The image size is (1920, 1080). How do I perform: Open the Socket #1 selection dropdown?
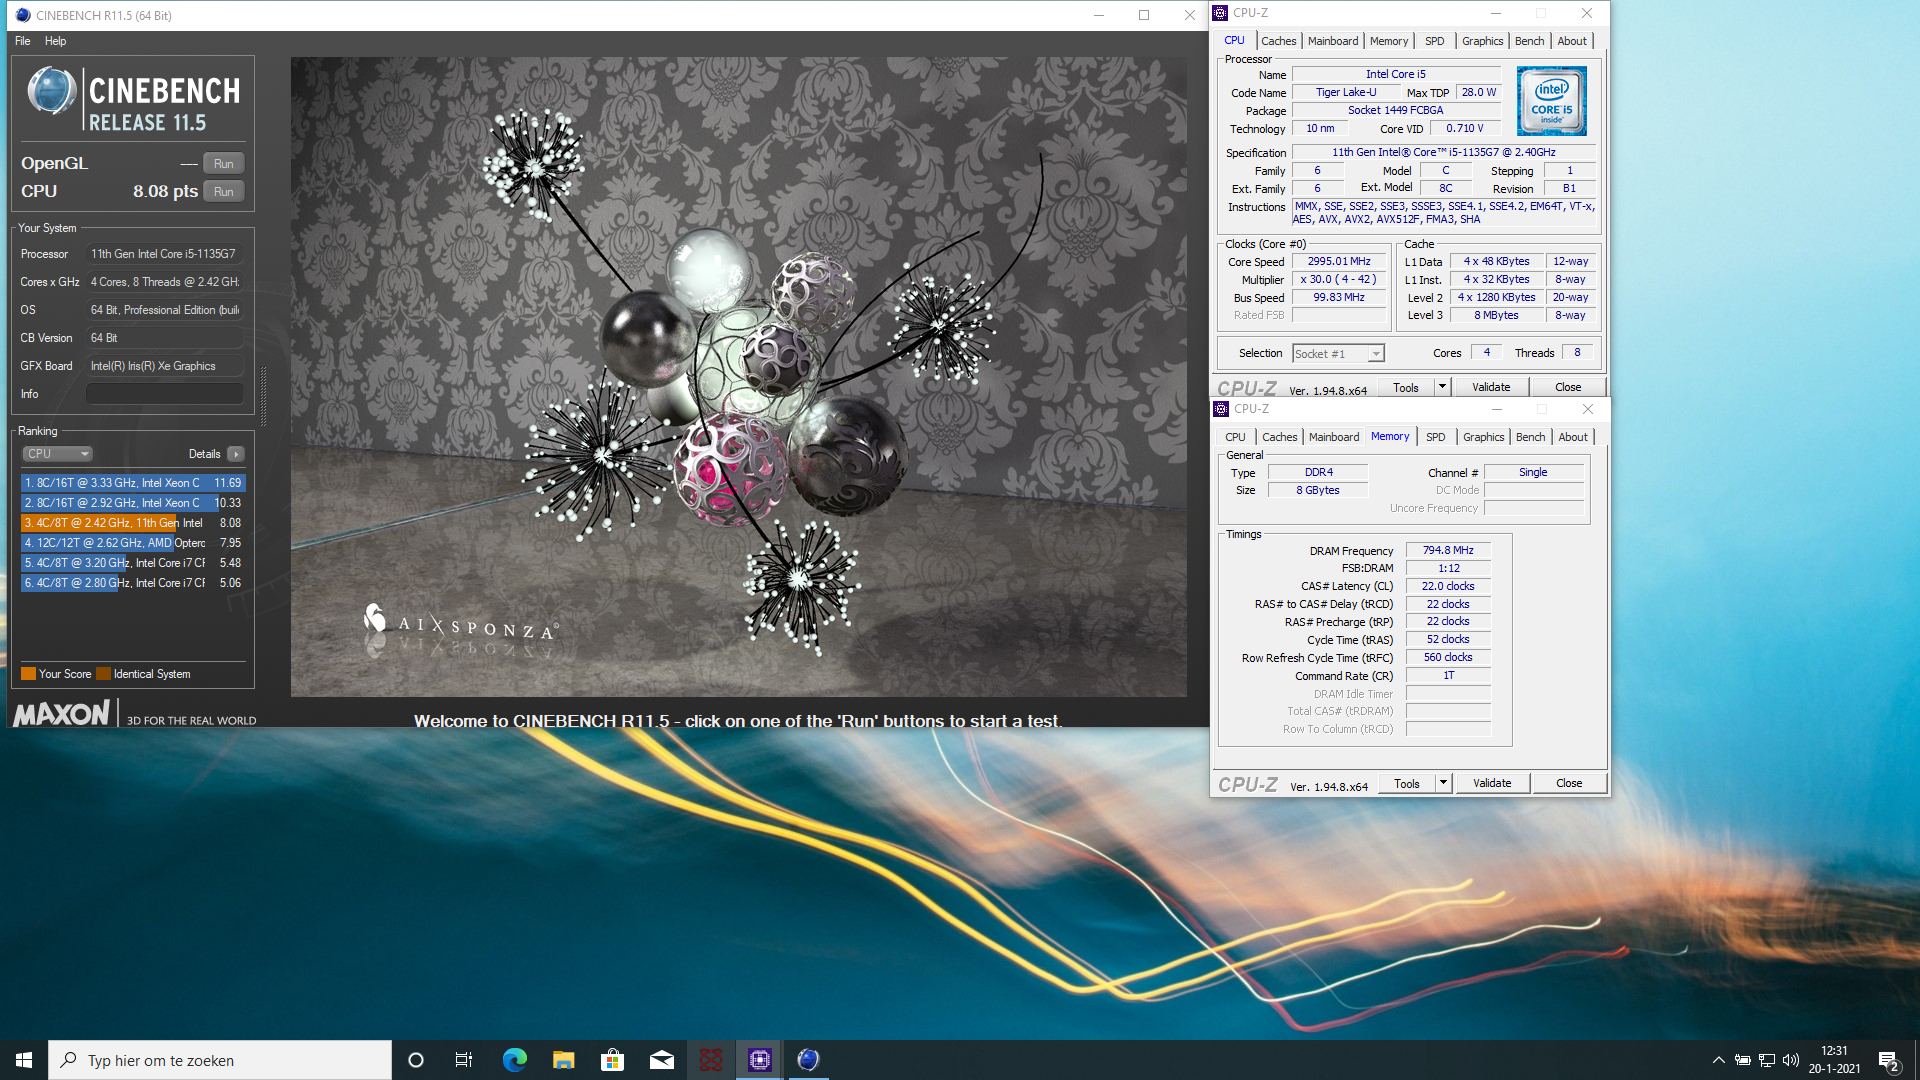tap(1338, 354)
